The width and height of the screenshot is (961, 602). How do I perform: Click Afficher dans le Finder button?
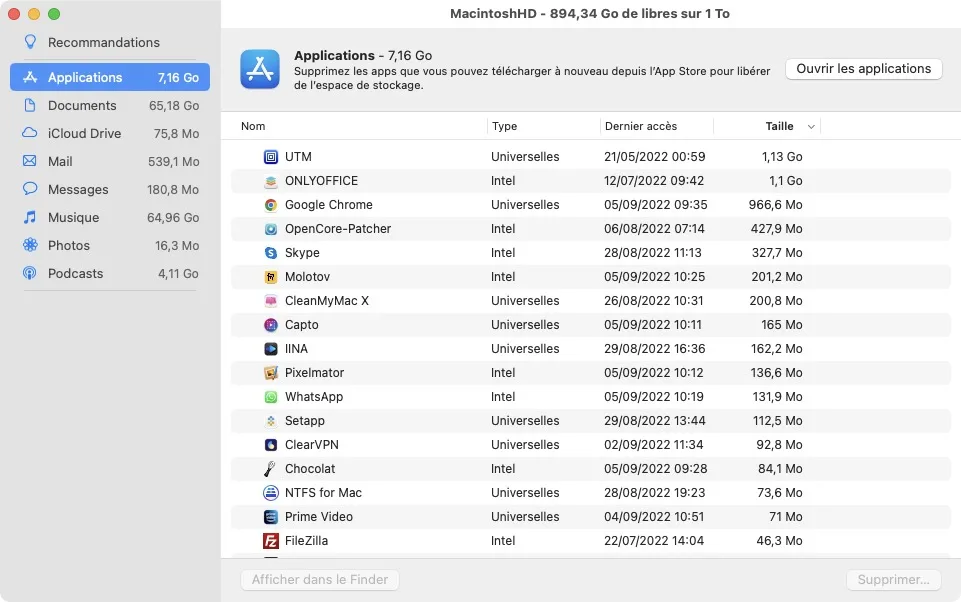click(x=320, y=579)
